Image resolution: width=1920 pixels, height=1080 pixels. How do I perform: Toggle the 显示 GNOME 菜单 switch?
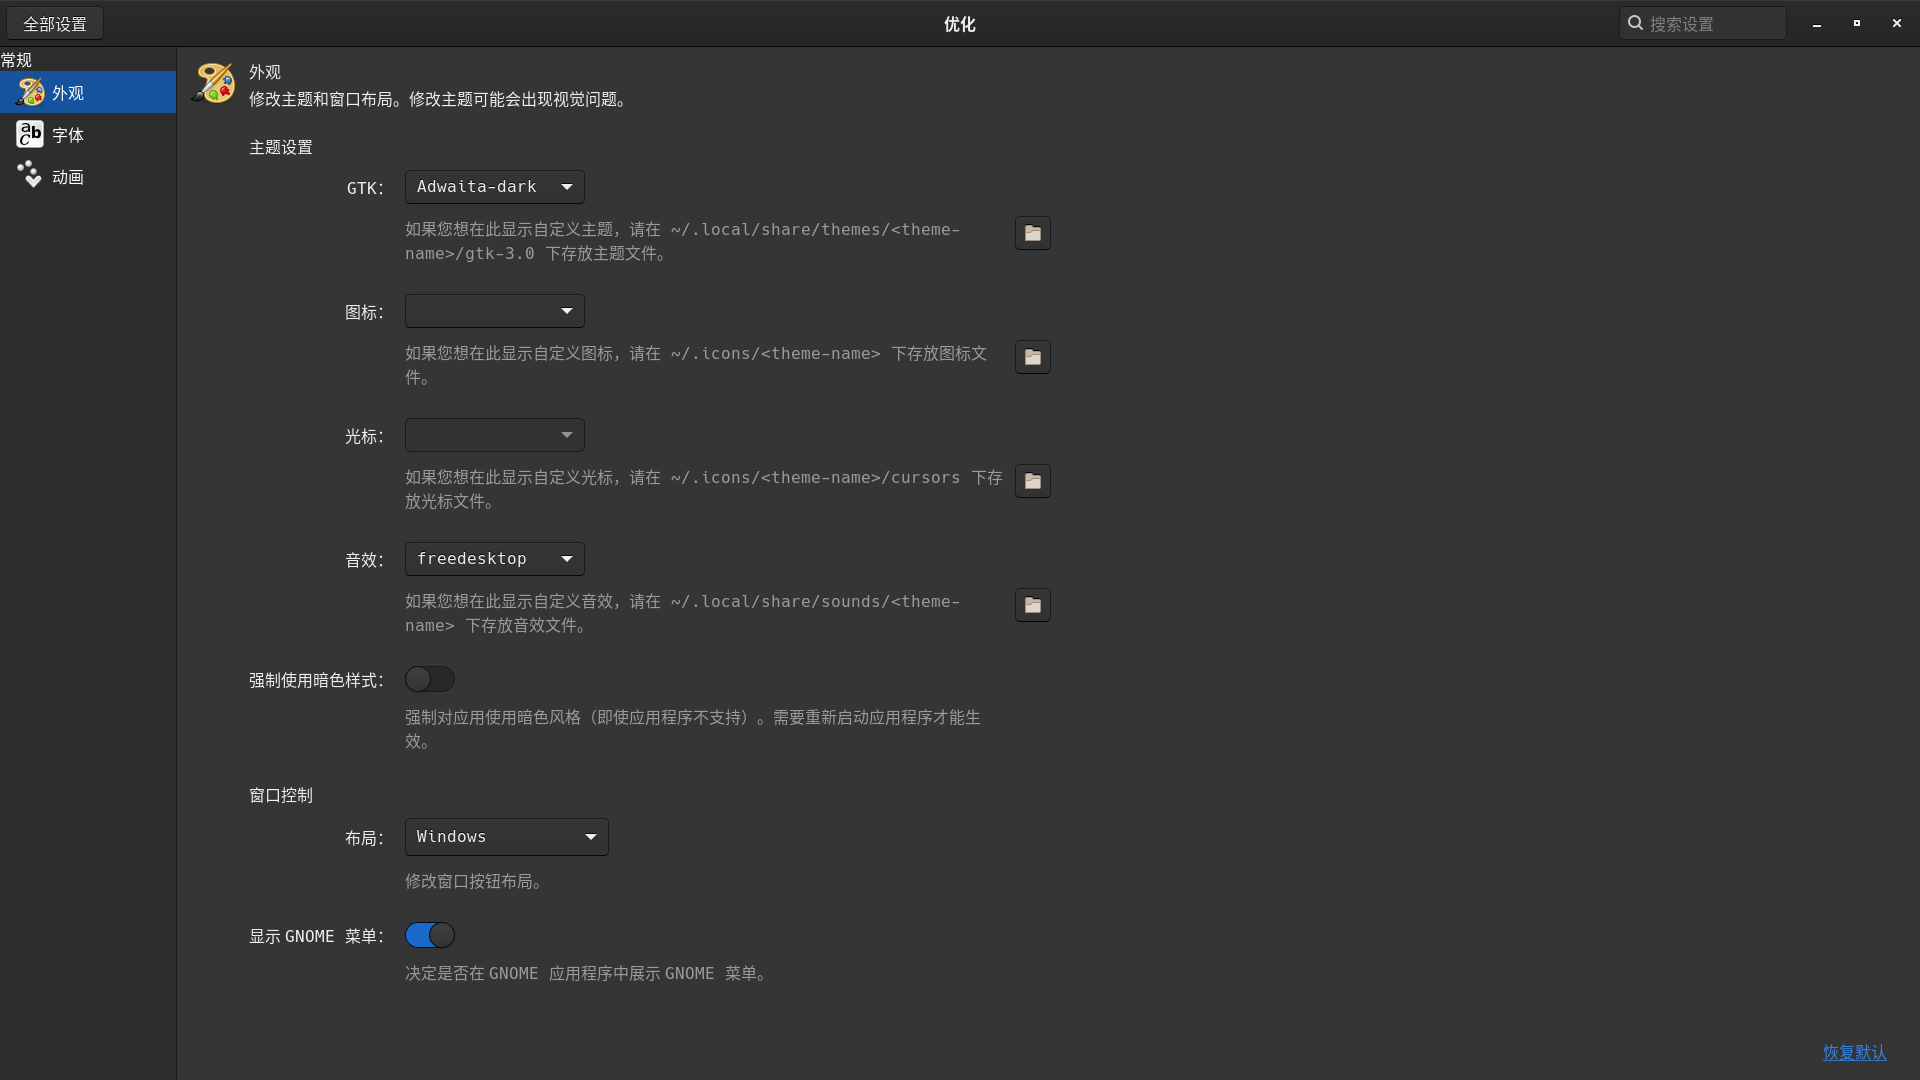point(430,935)
